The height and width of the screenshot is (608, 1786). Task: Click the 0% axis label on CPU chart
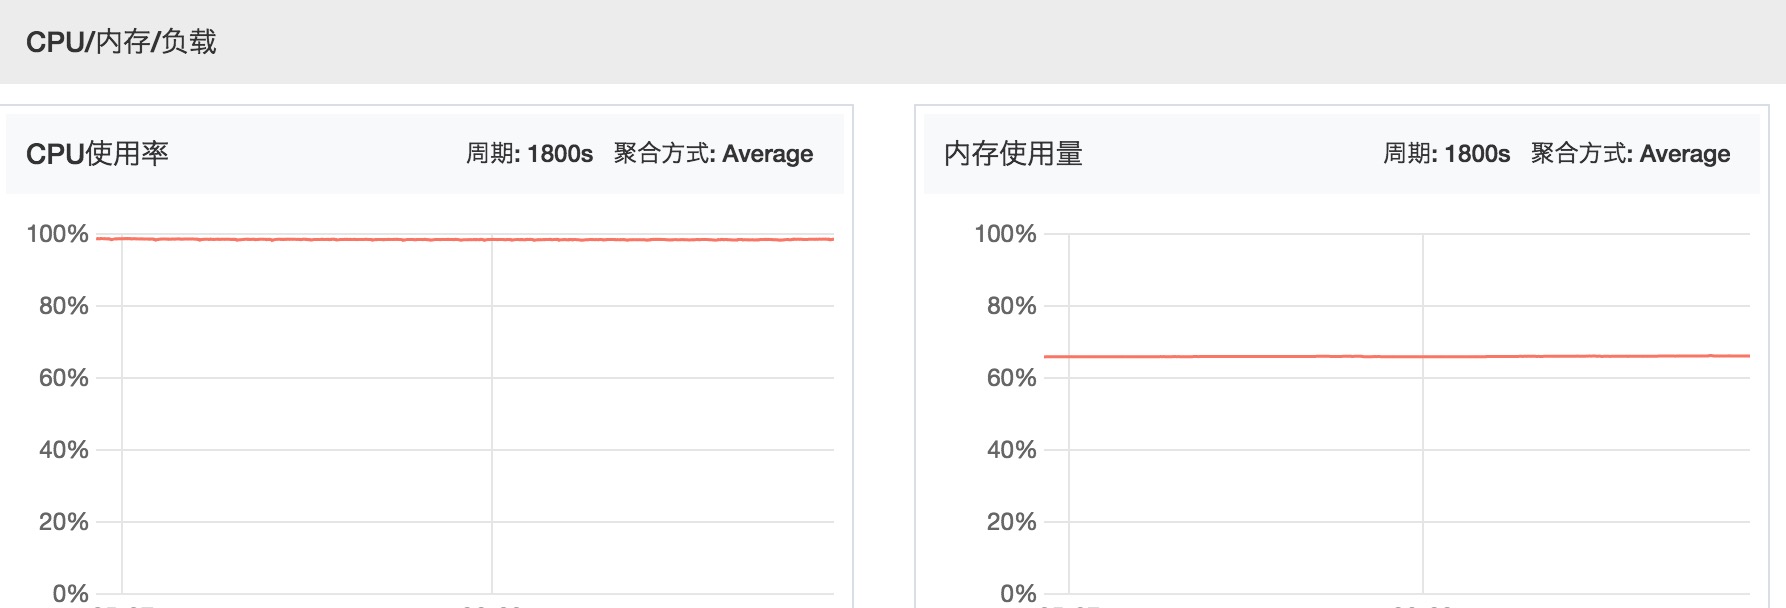[x=70, y=594]
